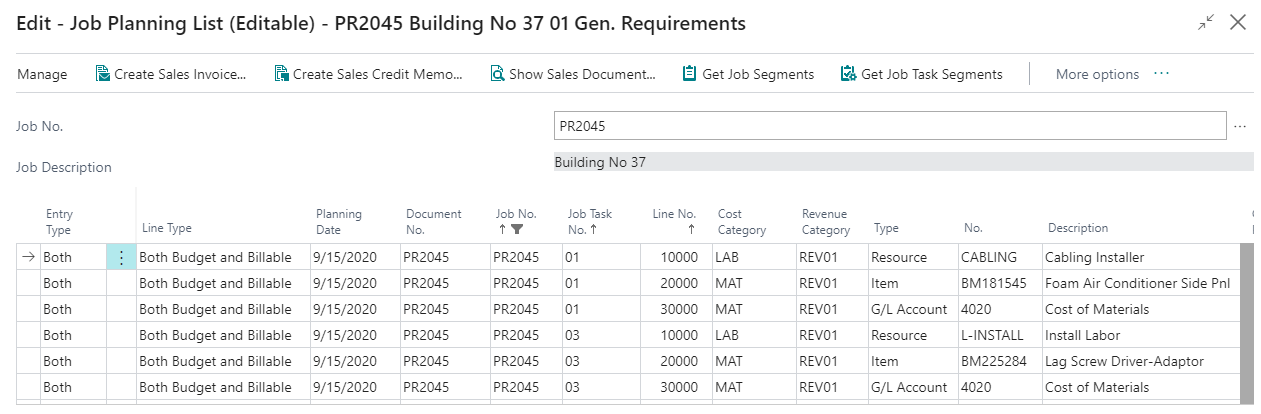
Task: Select the Lag Screw Driver-Adaptor description cell
Action: click(1124, 362)
